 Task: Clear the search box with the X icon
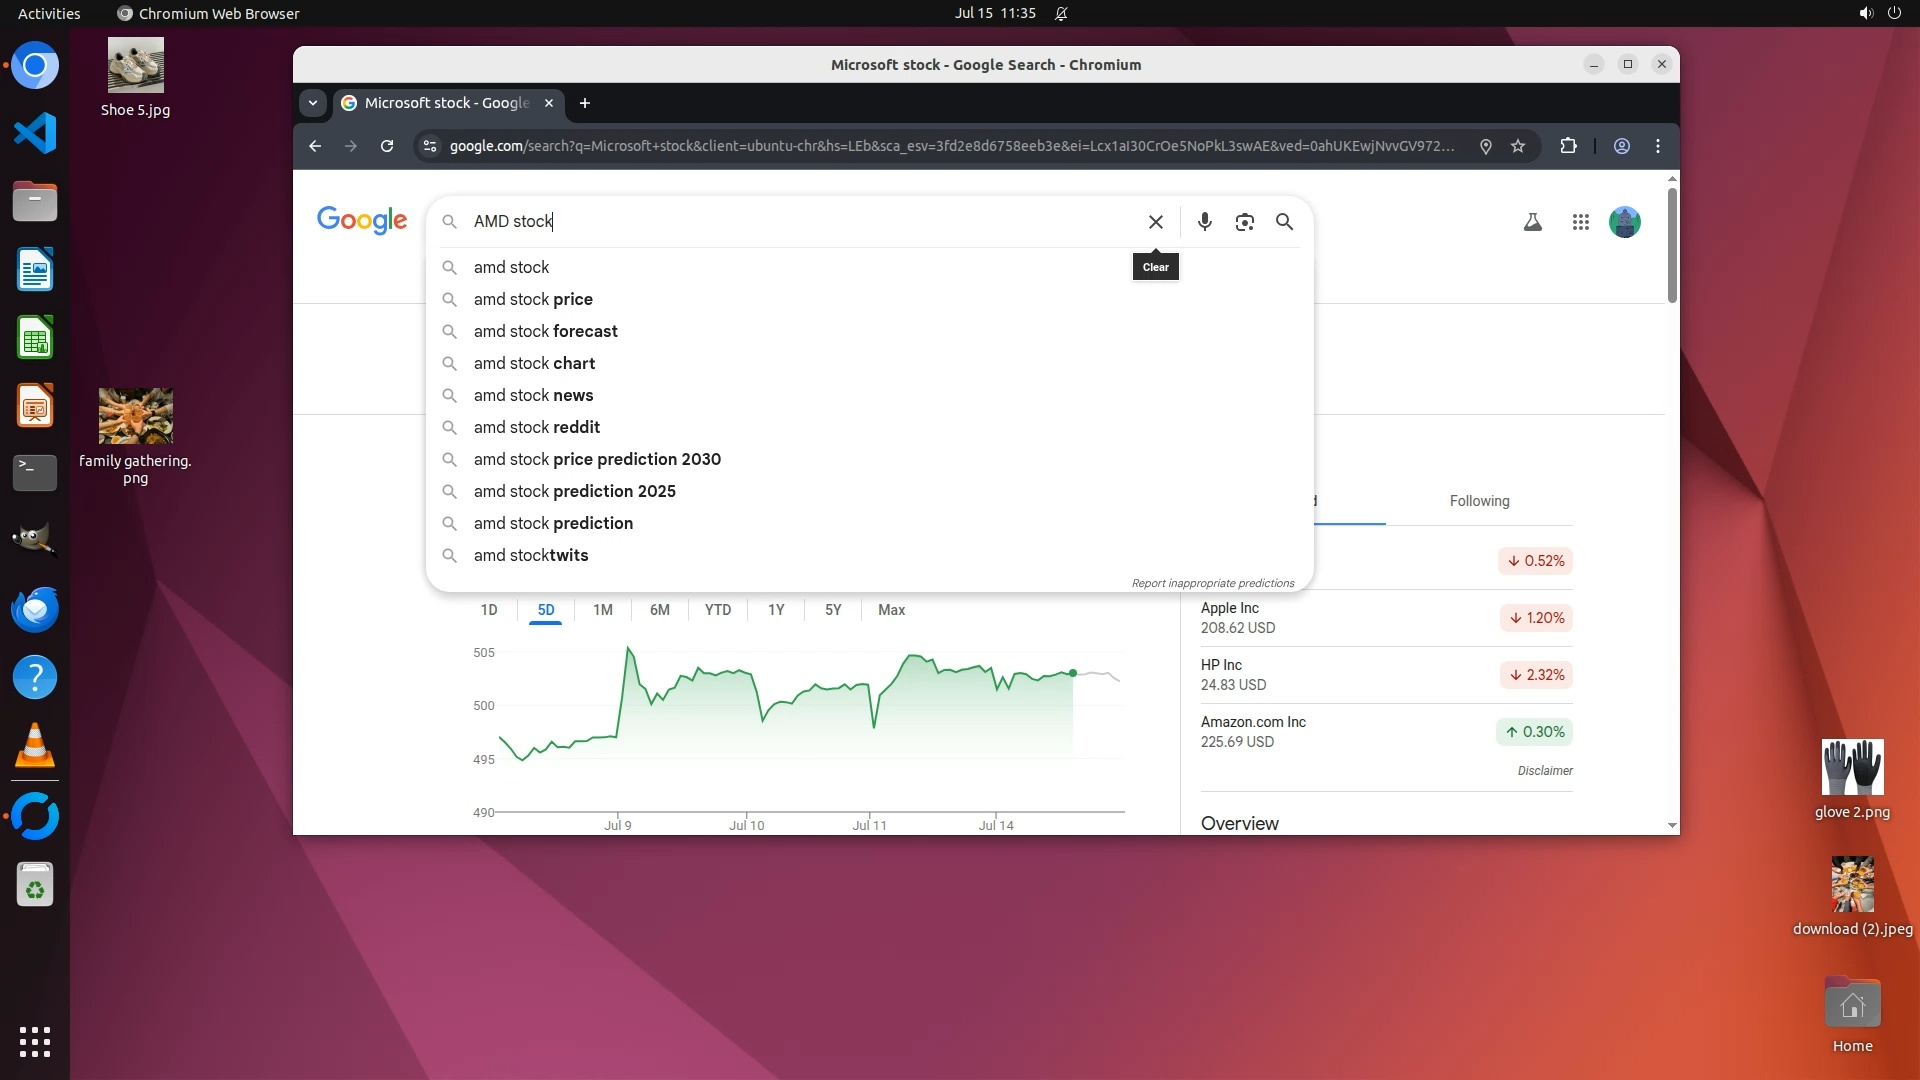pos(1155,222)
